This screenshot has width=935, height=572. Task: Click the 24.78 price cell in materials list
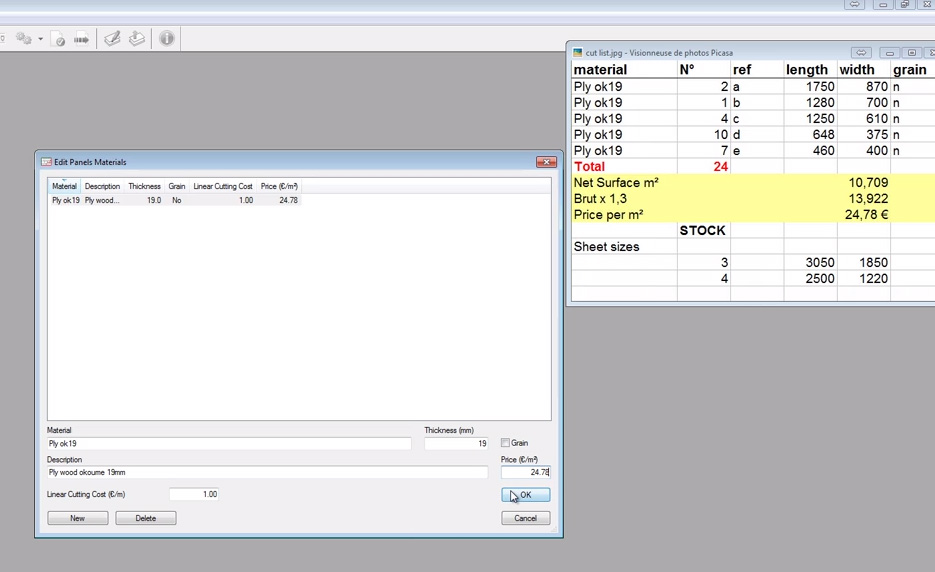pyautogui.click(x=288, y=200)
